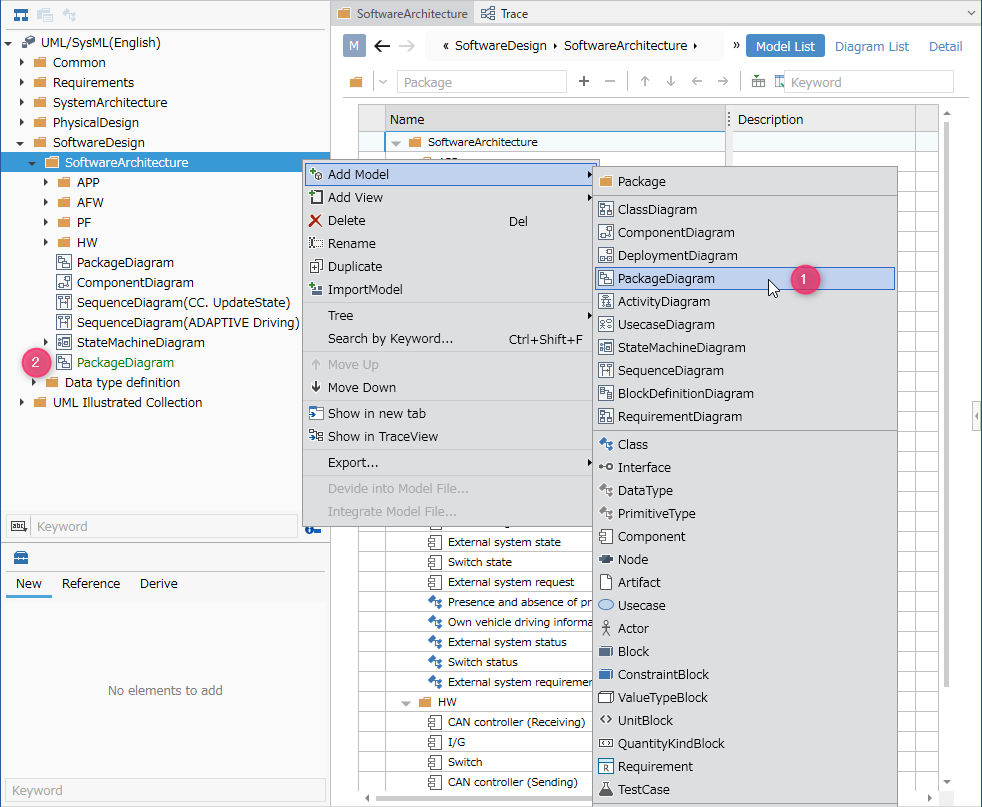982x807 pixels.
Task: Click the orange folder icon beside Package field
Action: (356, 82)
